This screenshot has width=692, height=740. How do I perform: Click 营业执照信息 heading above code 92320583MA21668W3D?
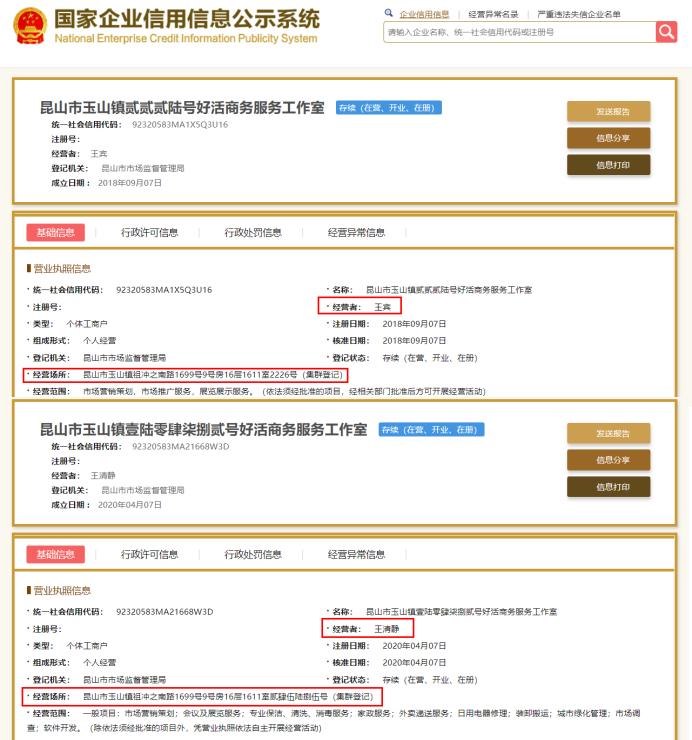coord(62,590)
